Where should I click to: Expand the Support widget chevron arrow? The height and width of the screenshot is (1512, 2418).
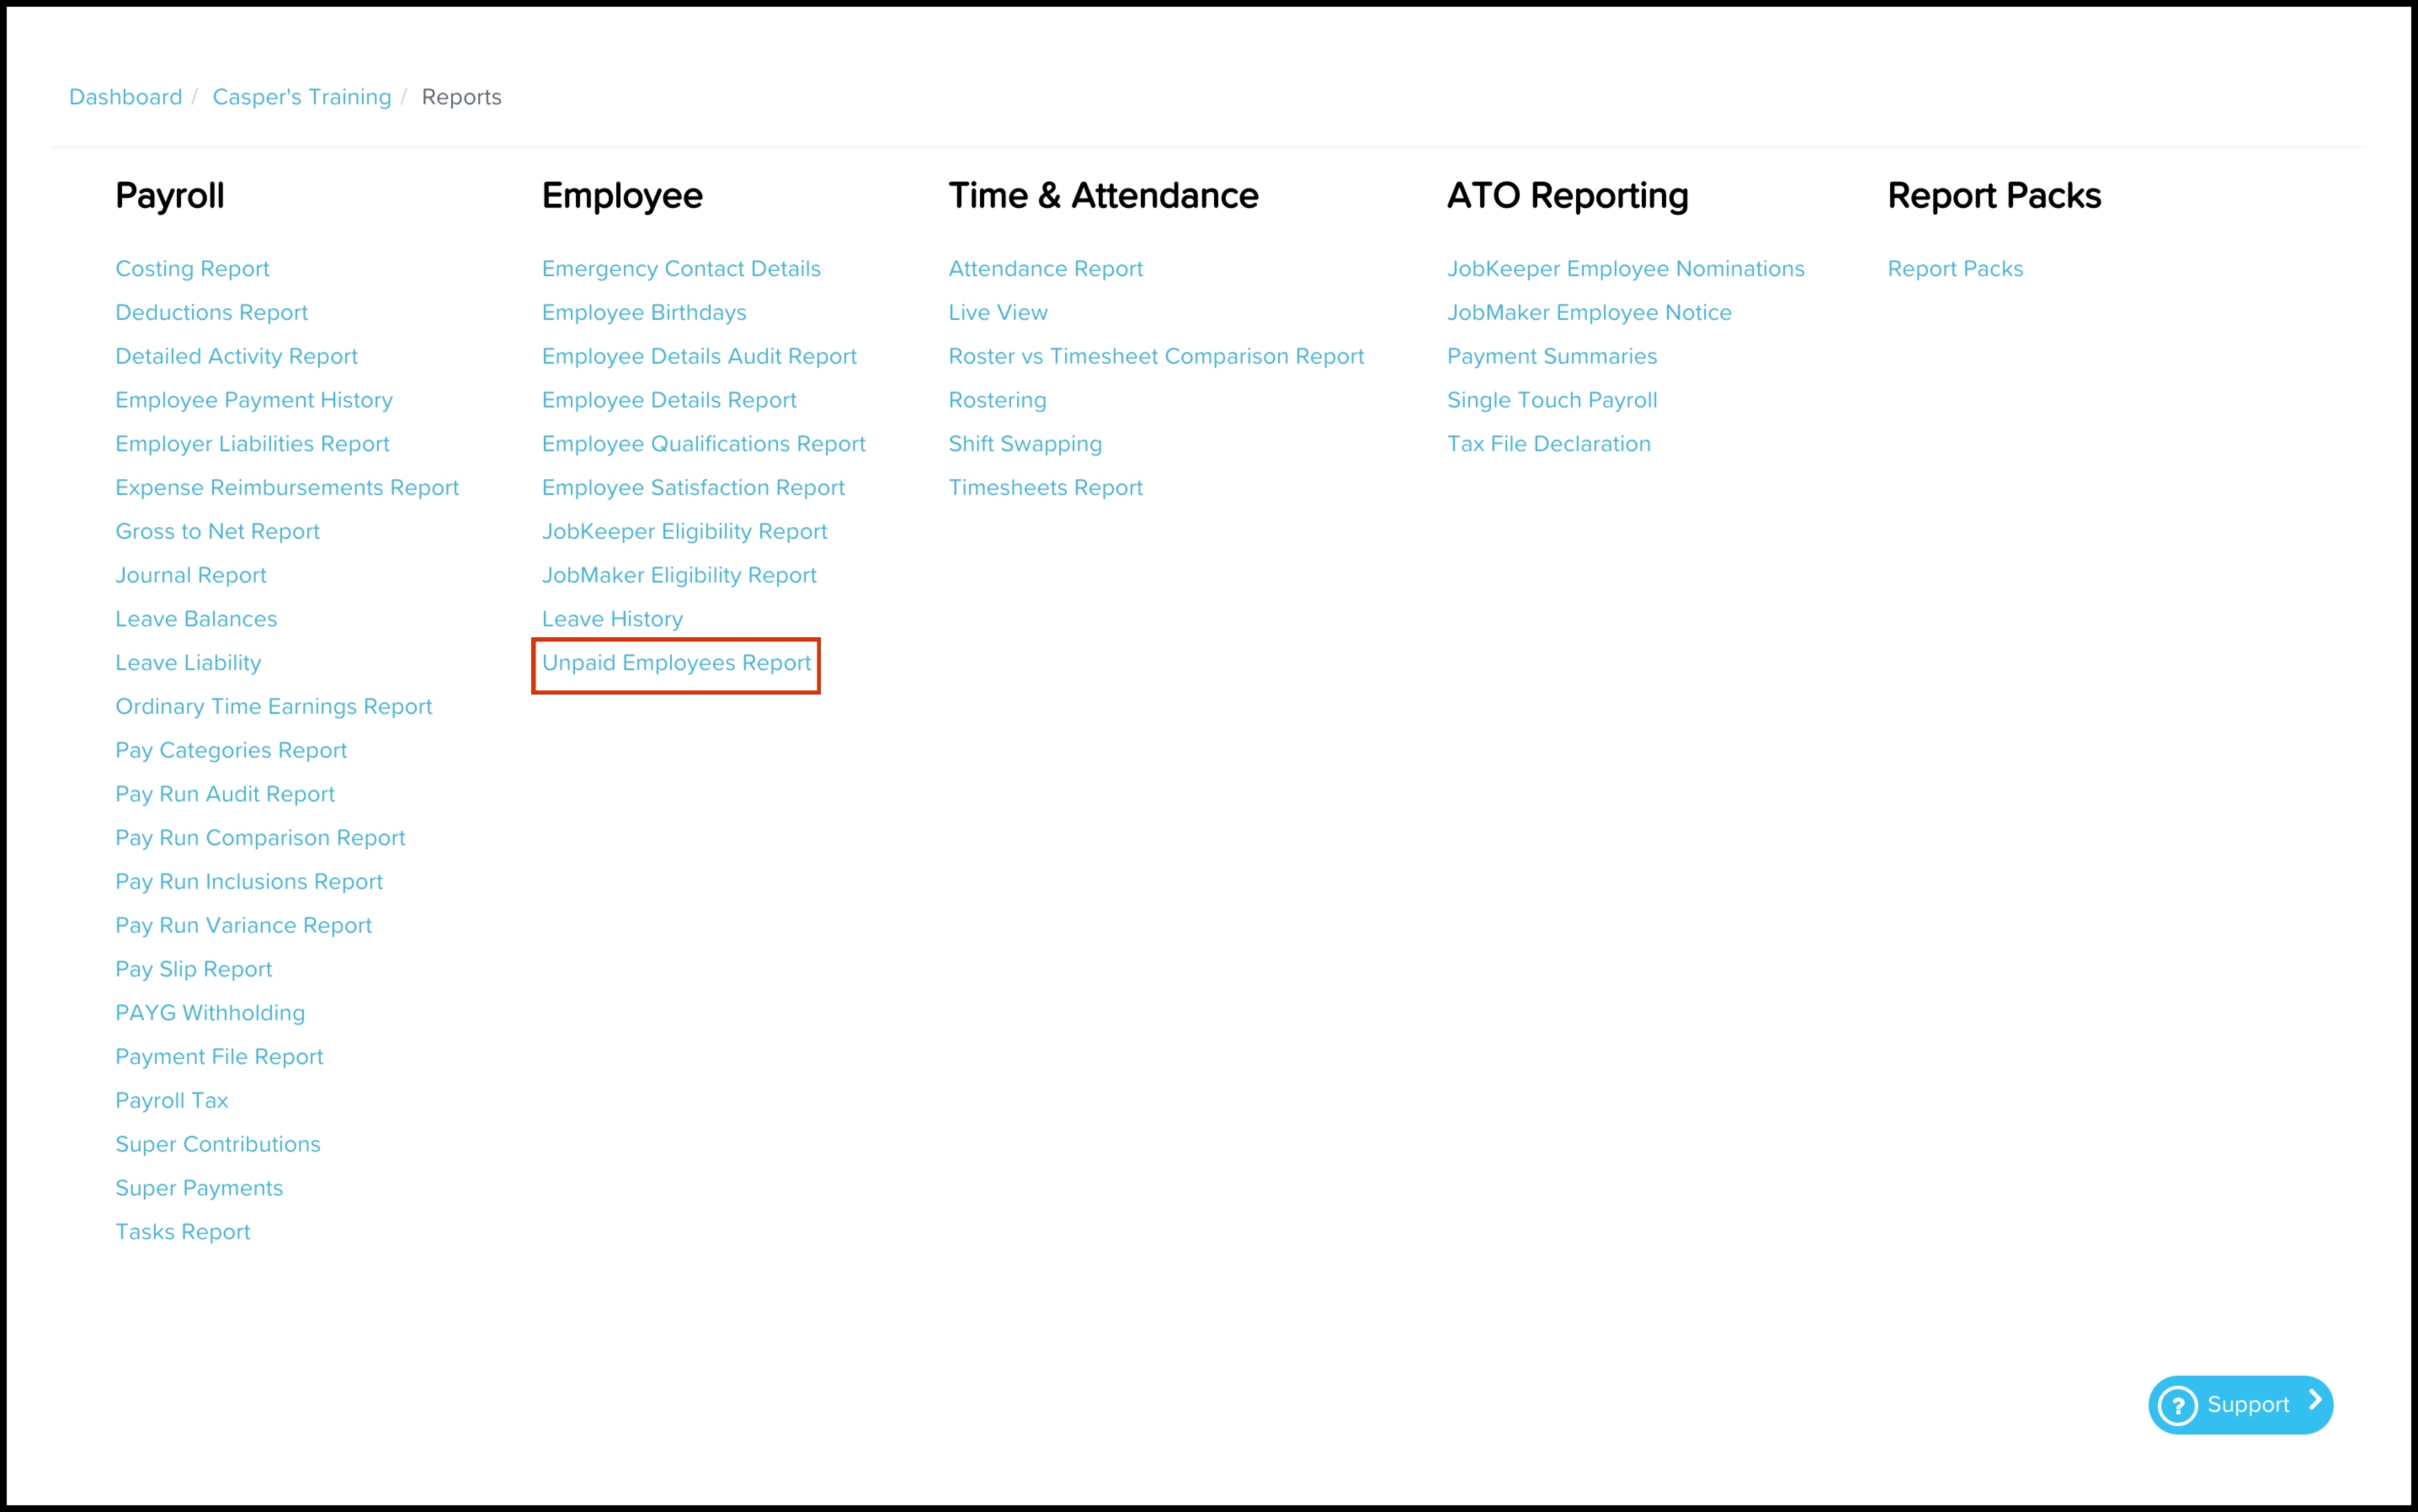click(x=2315, y=1401)
